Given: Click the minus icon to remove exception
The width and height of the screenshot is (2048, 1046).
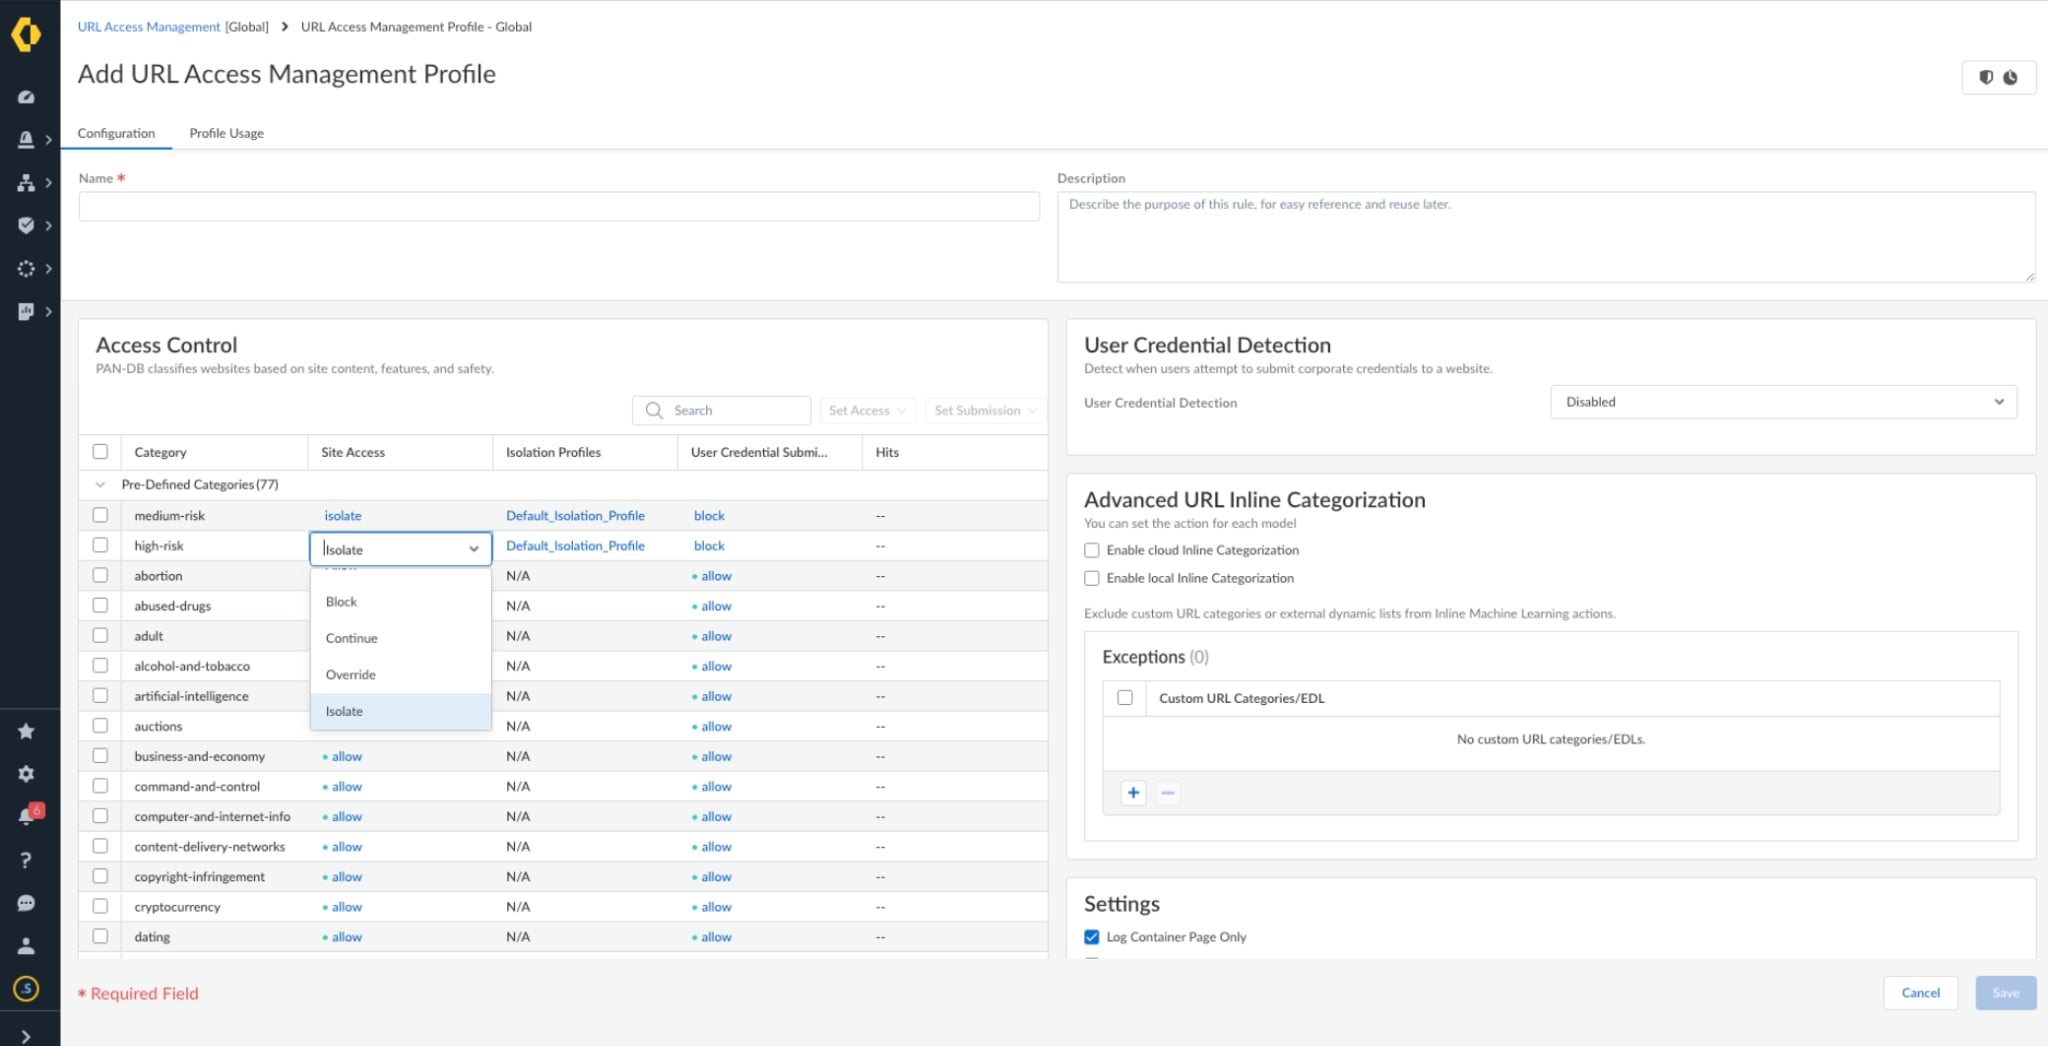Looking at the screenshot, I should (x=1167, y=793).
